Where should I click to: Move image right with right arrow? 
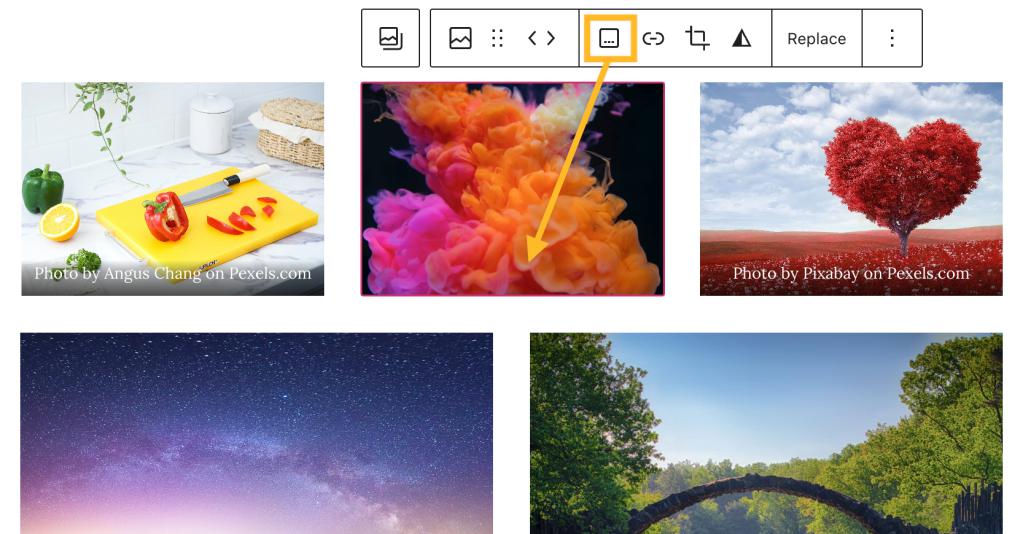click(x=551, y=39)
